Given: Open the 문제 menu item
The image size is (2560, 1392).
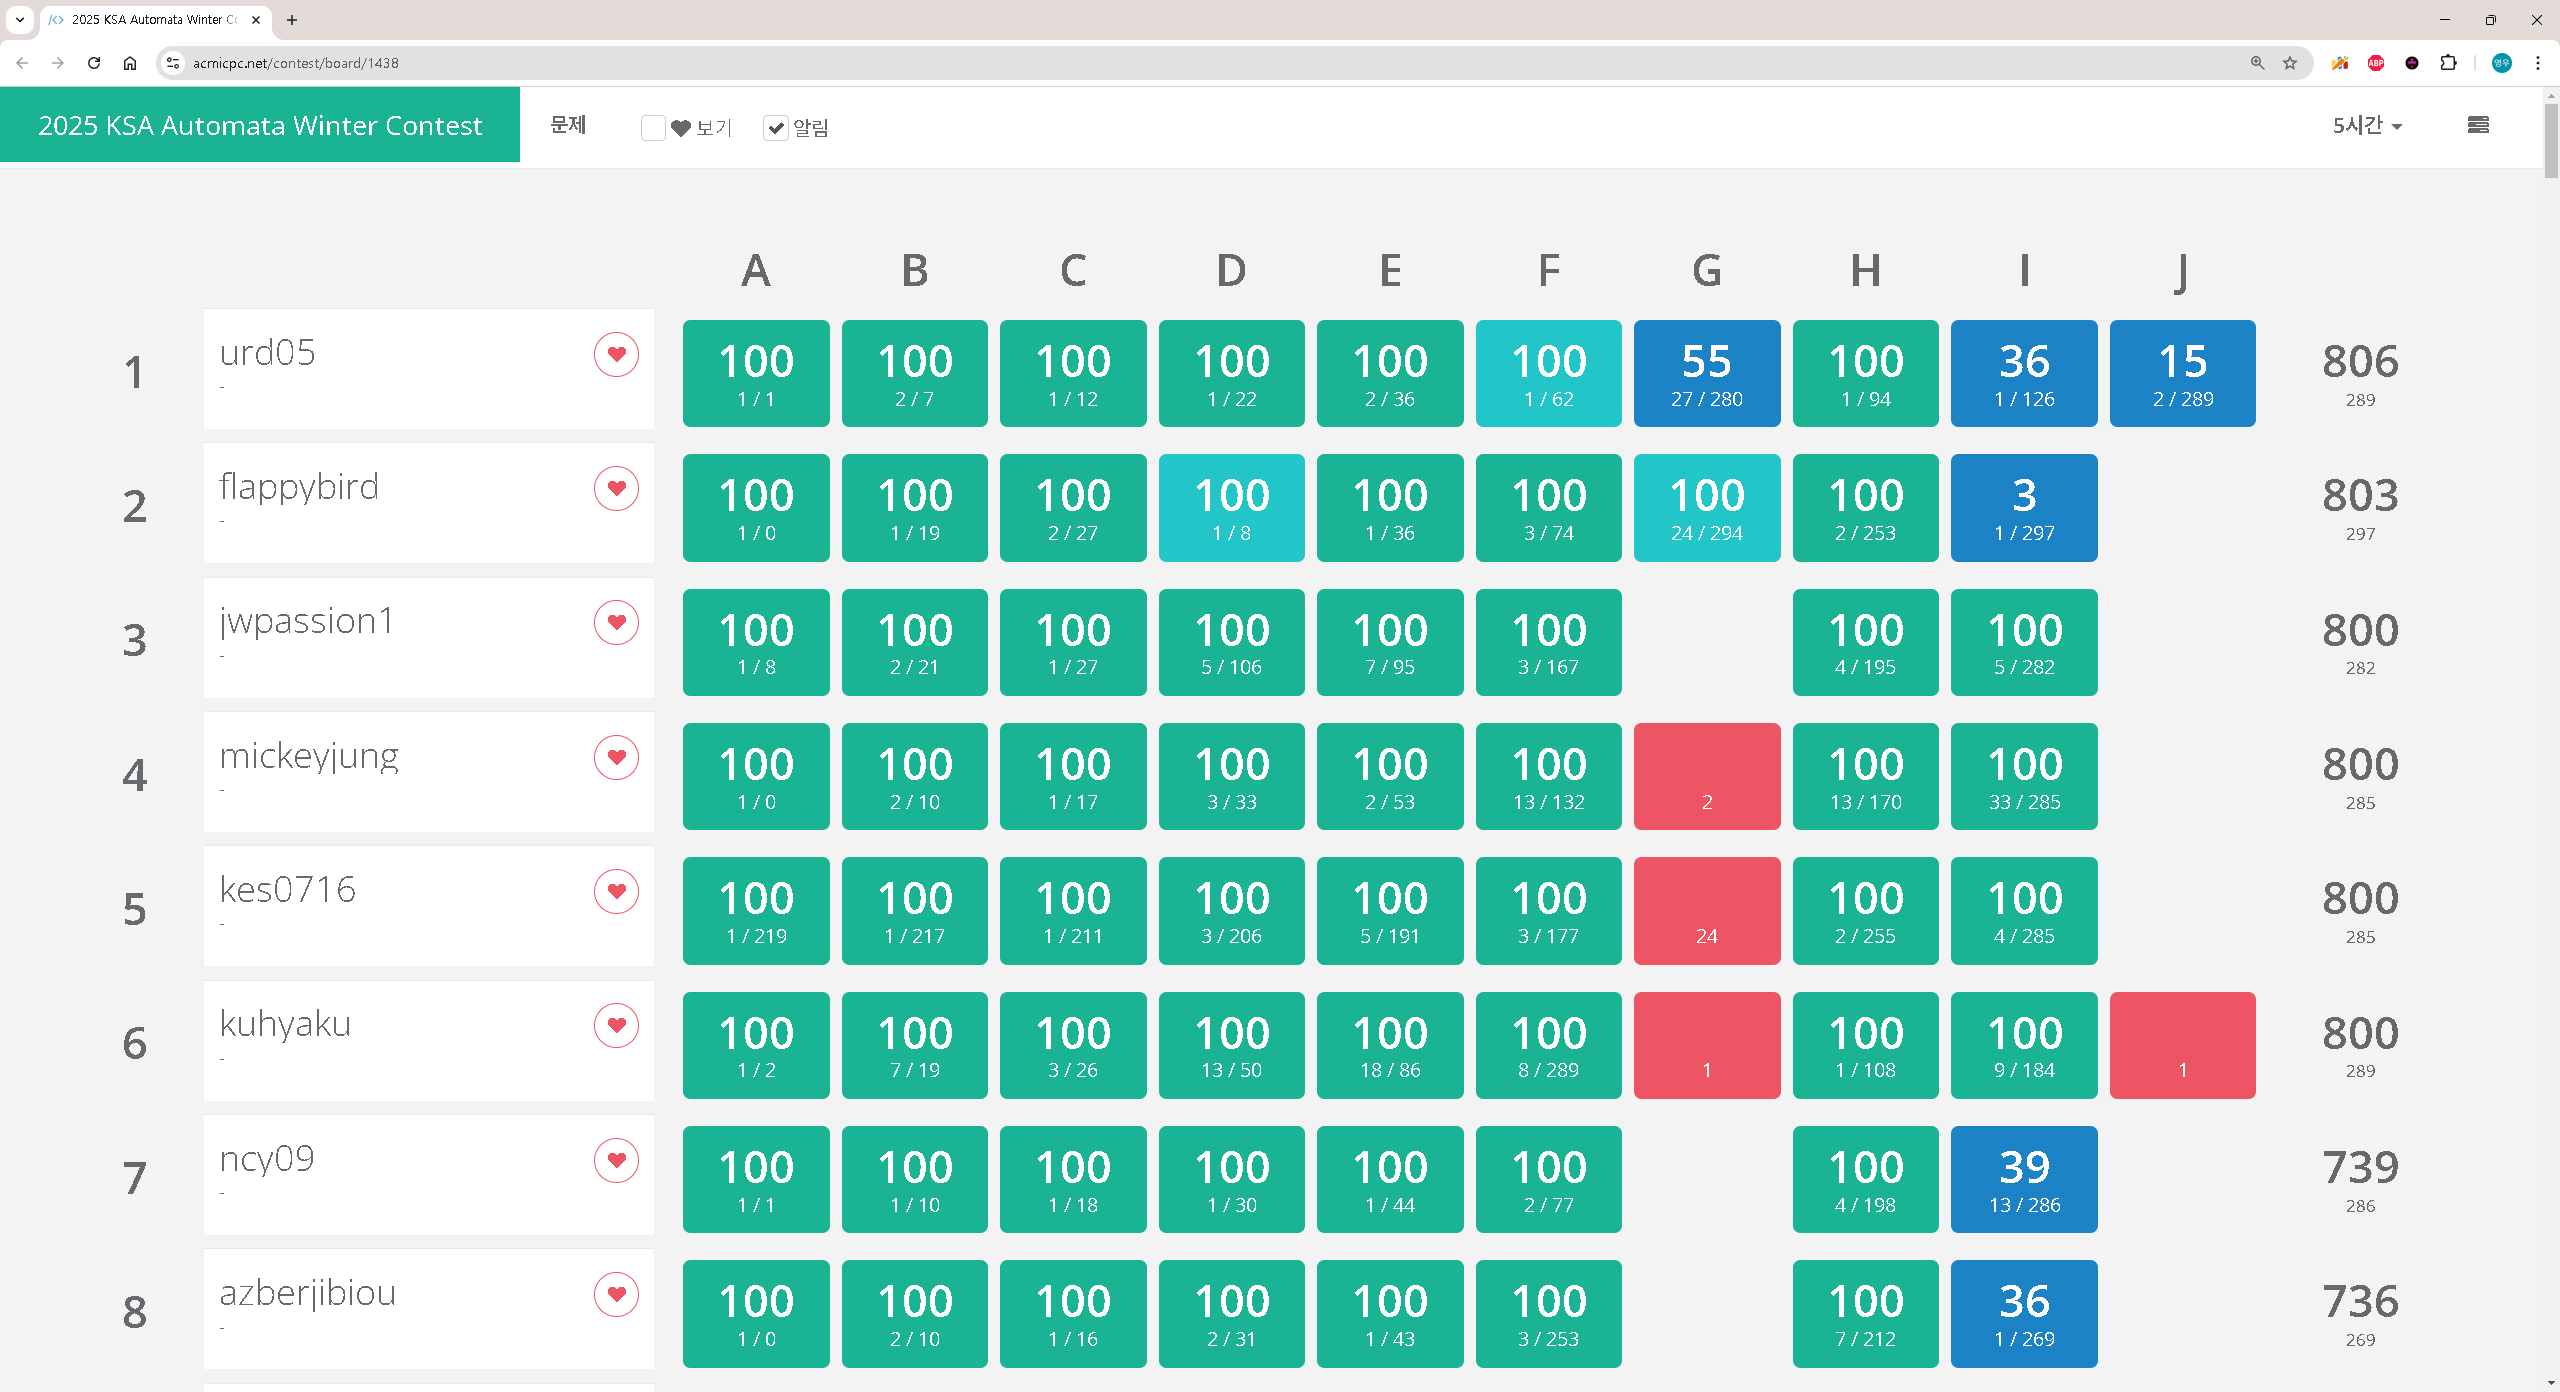Looking at the screenshot, I should [x=568, y=125].
